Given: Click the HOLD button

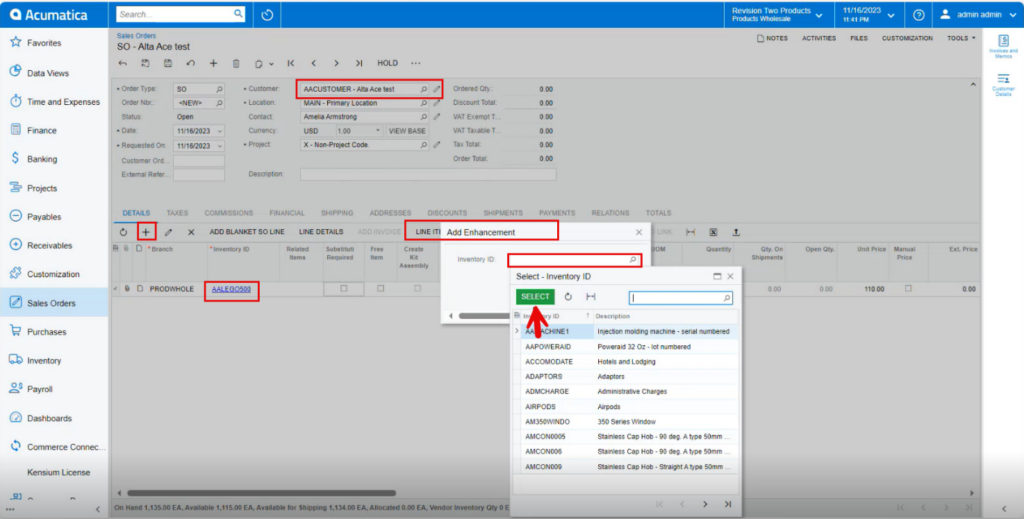Looking at the screenshot, I should (387, 63).
